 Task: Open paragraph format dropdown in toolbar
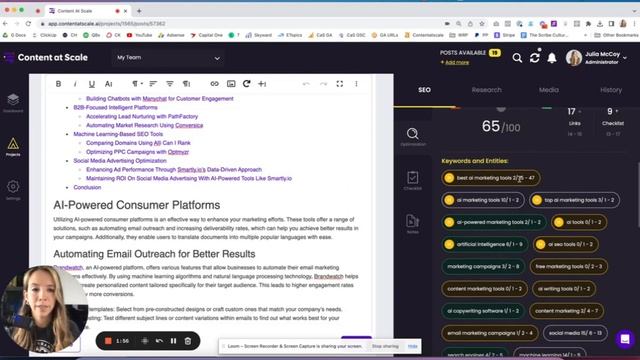(x=137, y=84)
